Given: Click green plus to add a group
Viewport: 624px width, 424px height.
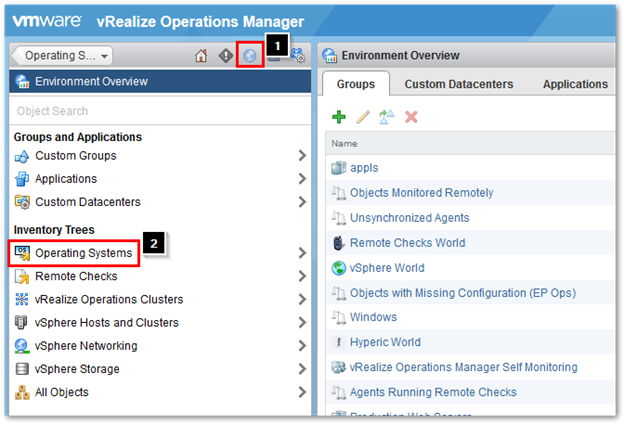Looking at the screenshot, I should (x=338, y=117).
